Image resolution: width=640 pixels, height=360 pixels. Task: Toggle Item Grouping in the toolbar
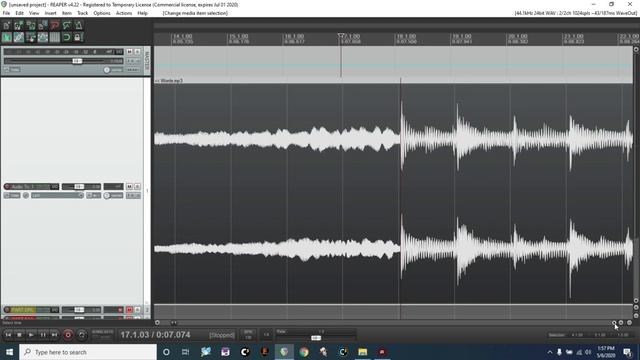(x=19, y=38)
